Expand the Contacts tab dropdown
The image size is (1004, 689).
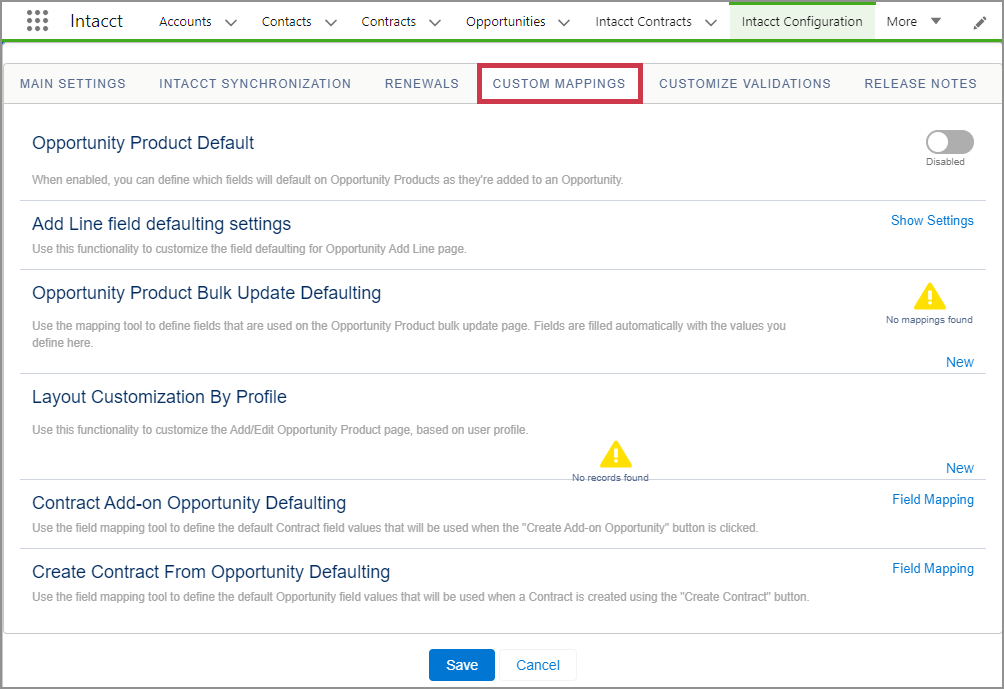point(331,21)
